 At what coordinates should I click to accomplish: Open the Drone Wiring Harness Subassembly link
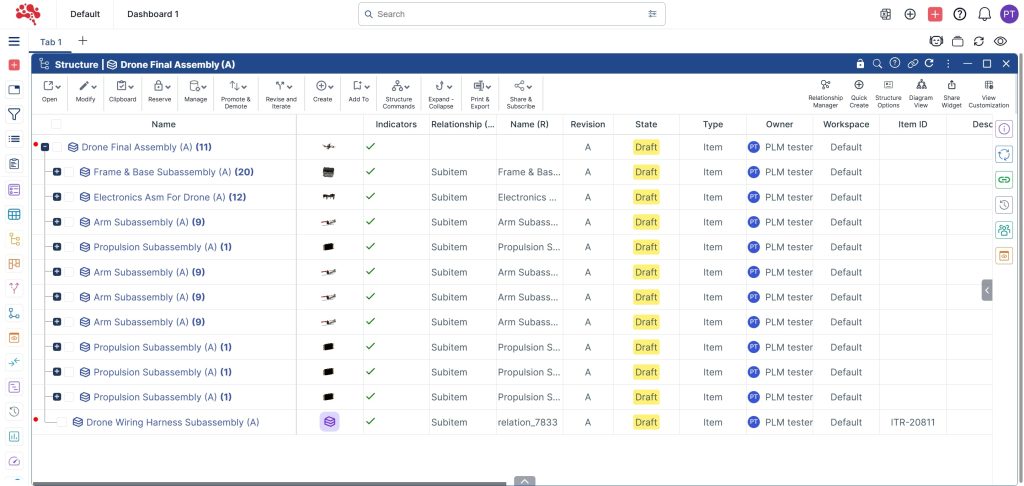pyautogui.click(x=172, y=422)
